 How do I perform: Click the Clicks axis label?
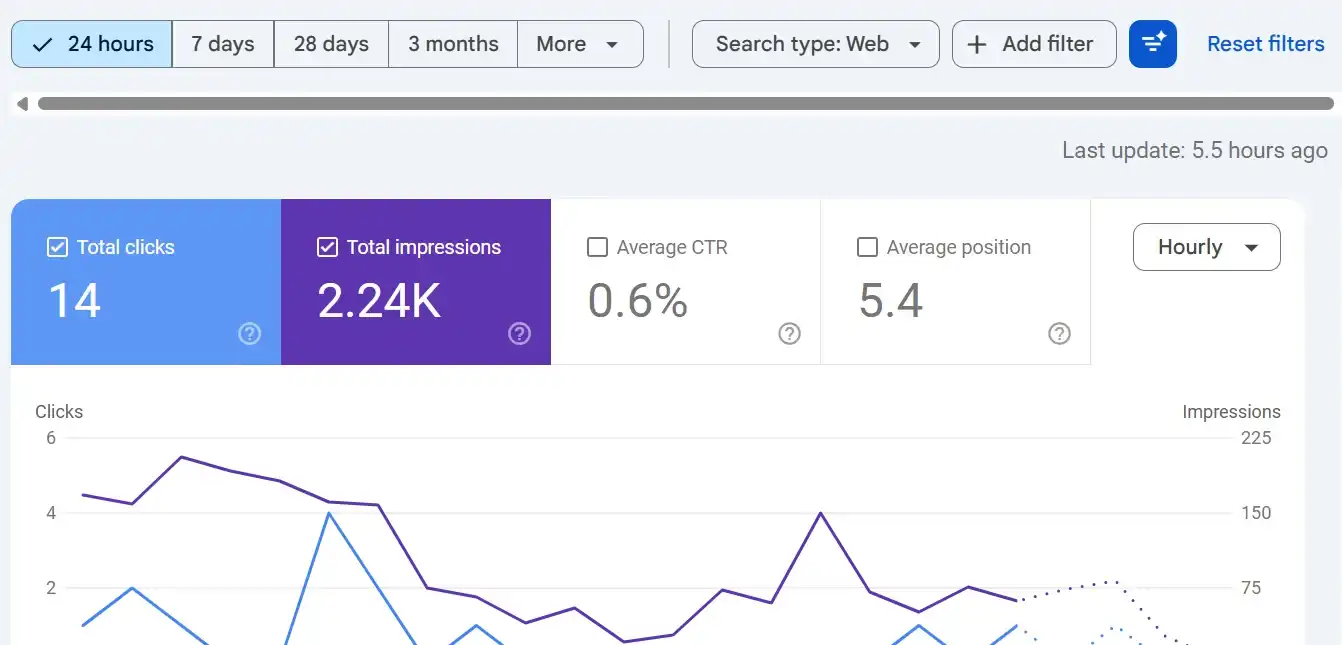click(59, 412)
